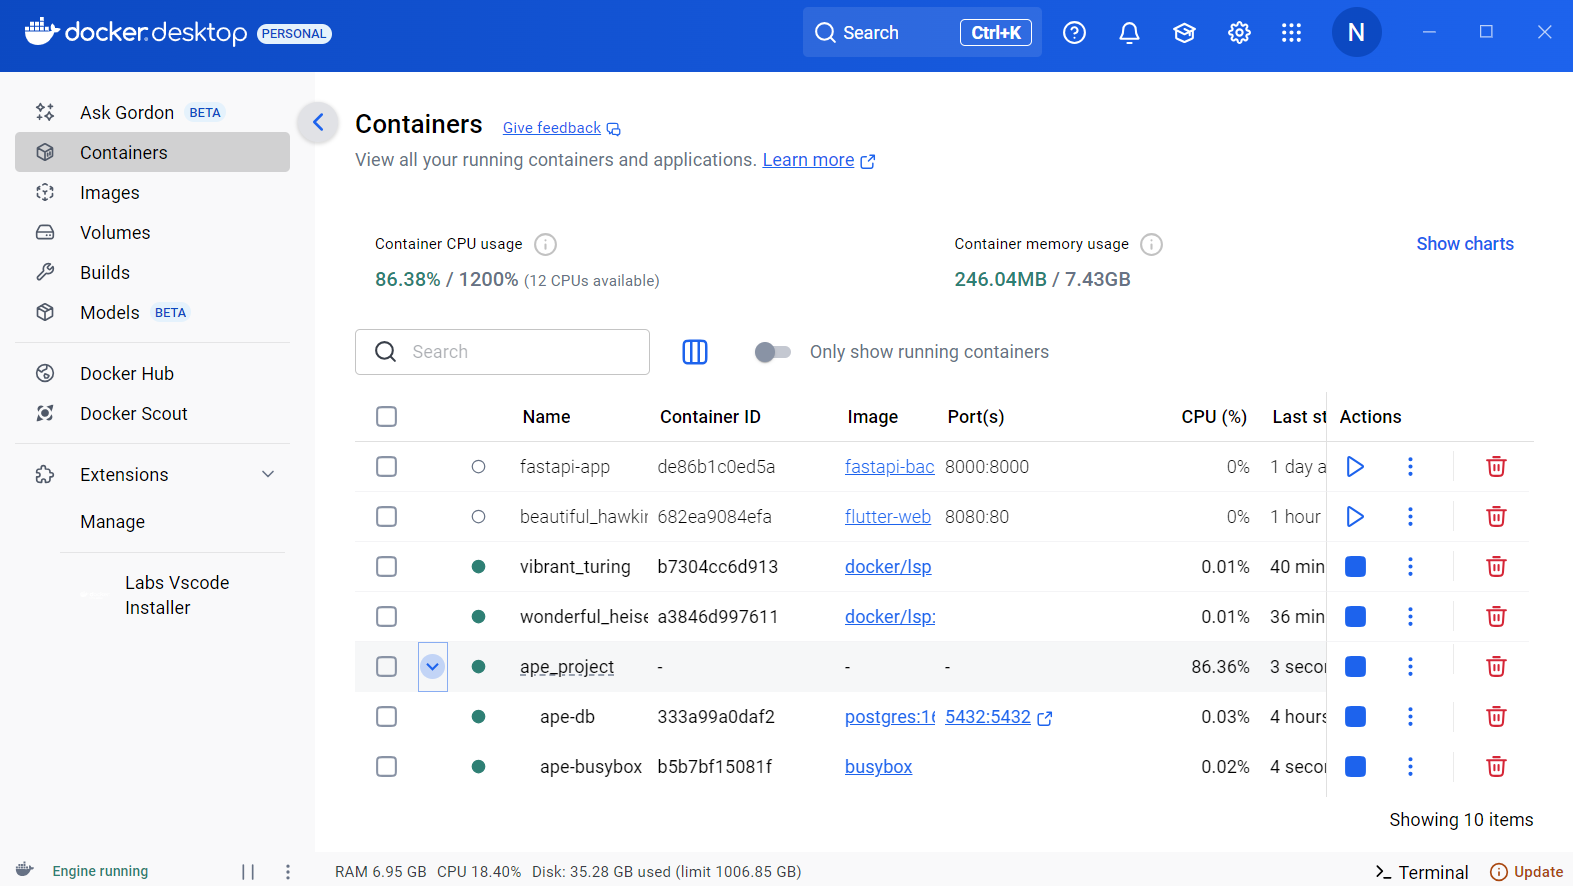Delete the vibrant_turing container

(x=1496, y=566)
